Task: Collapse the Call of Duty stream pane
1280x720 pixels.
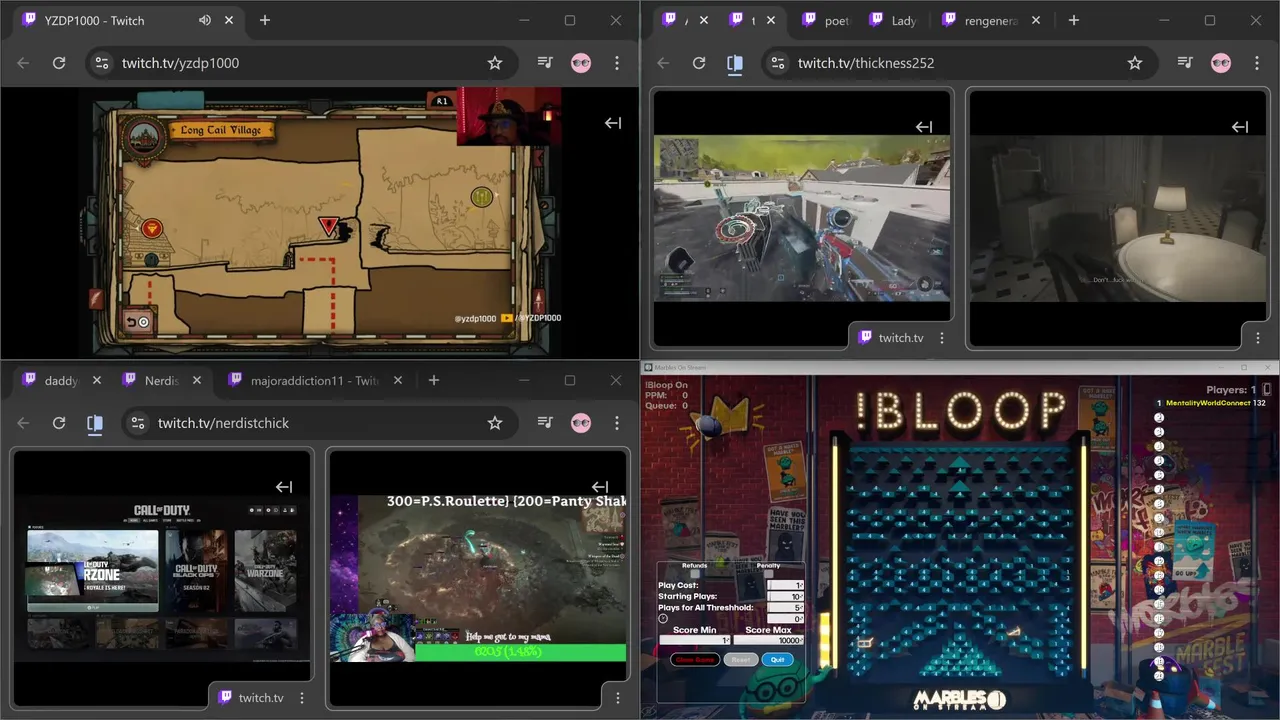Action: (284, 487)
